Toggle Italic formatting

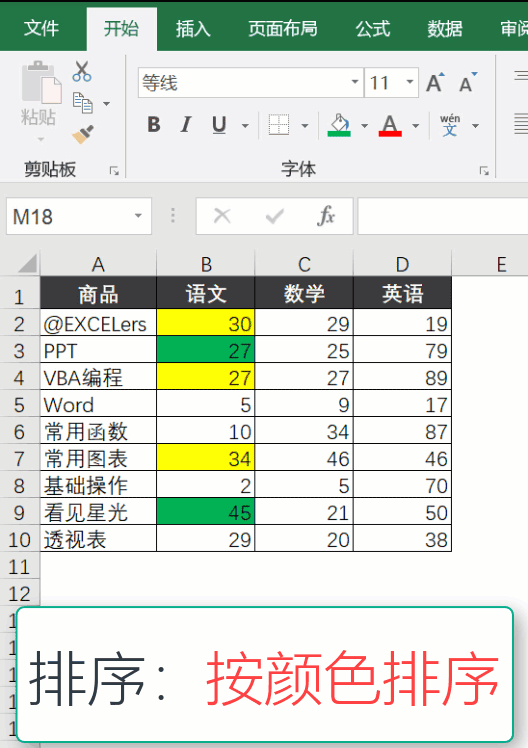coord(186,125)
